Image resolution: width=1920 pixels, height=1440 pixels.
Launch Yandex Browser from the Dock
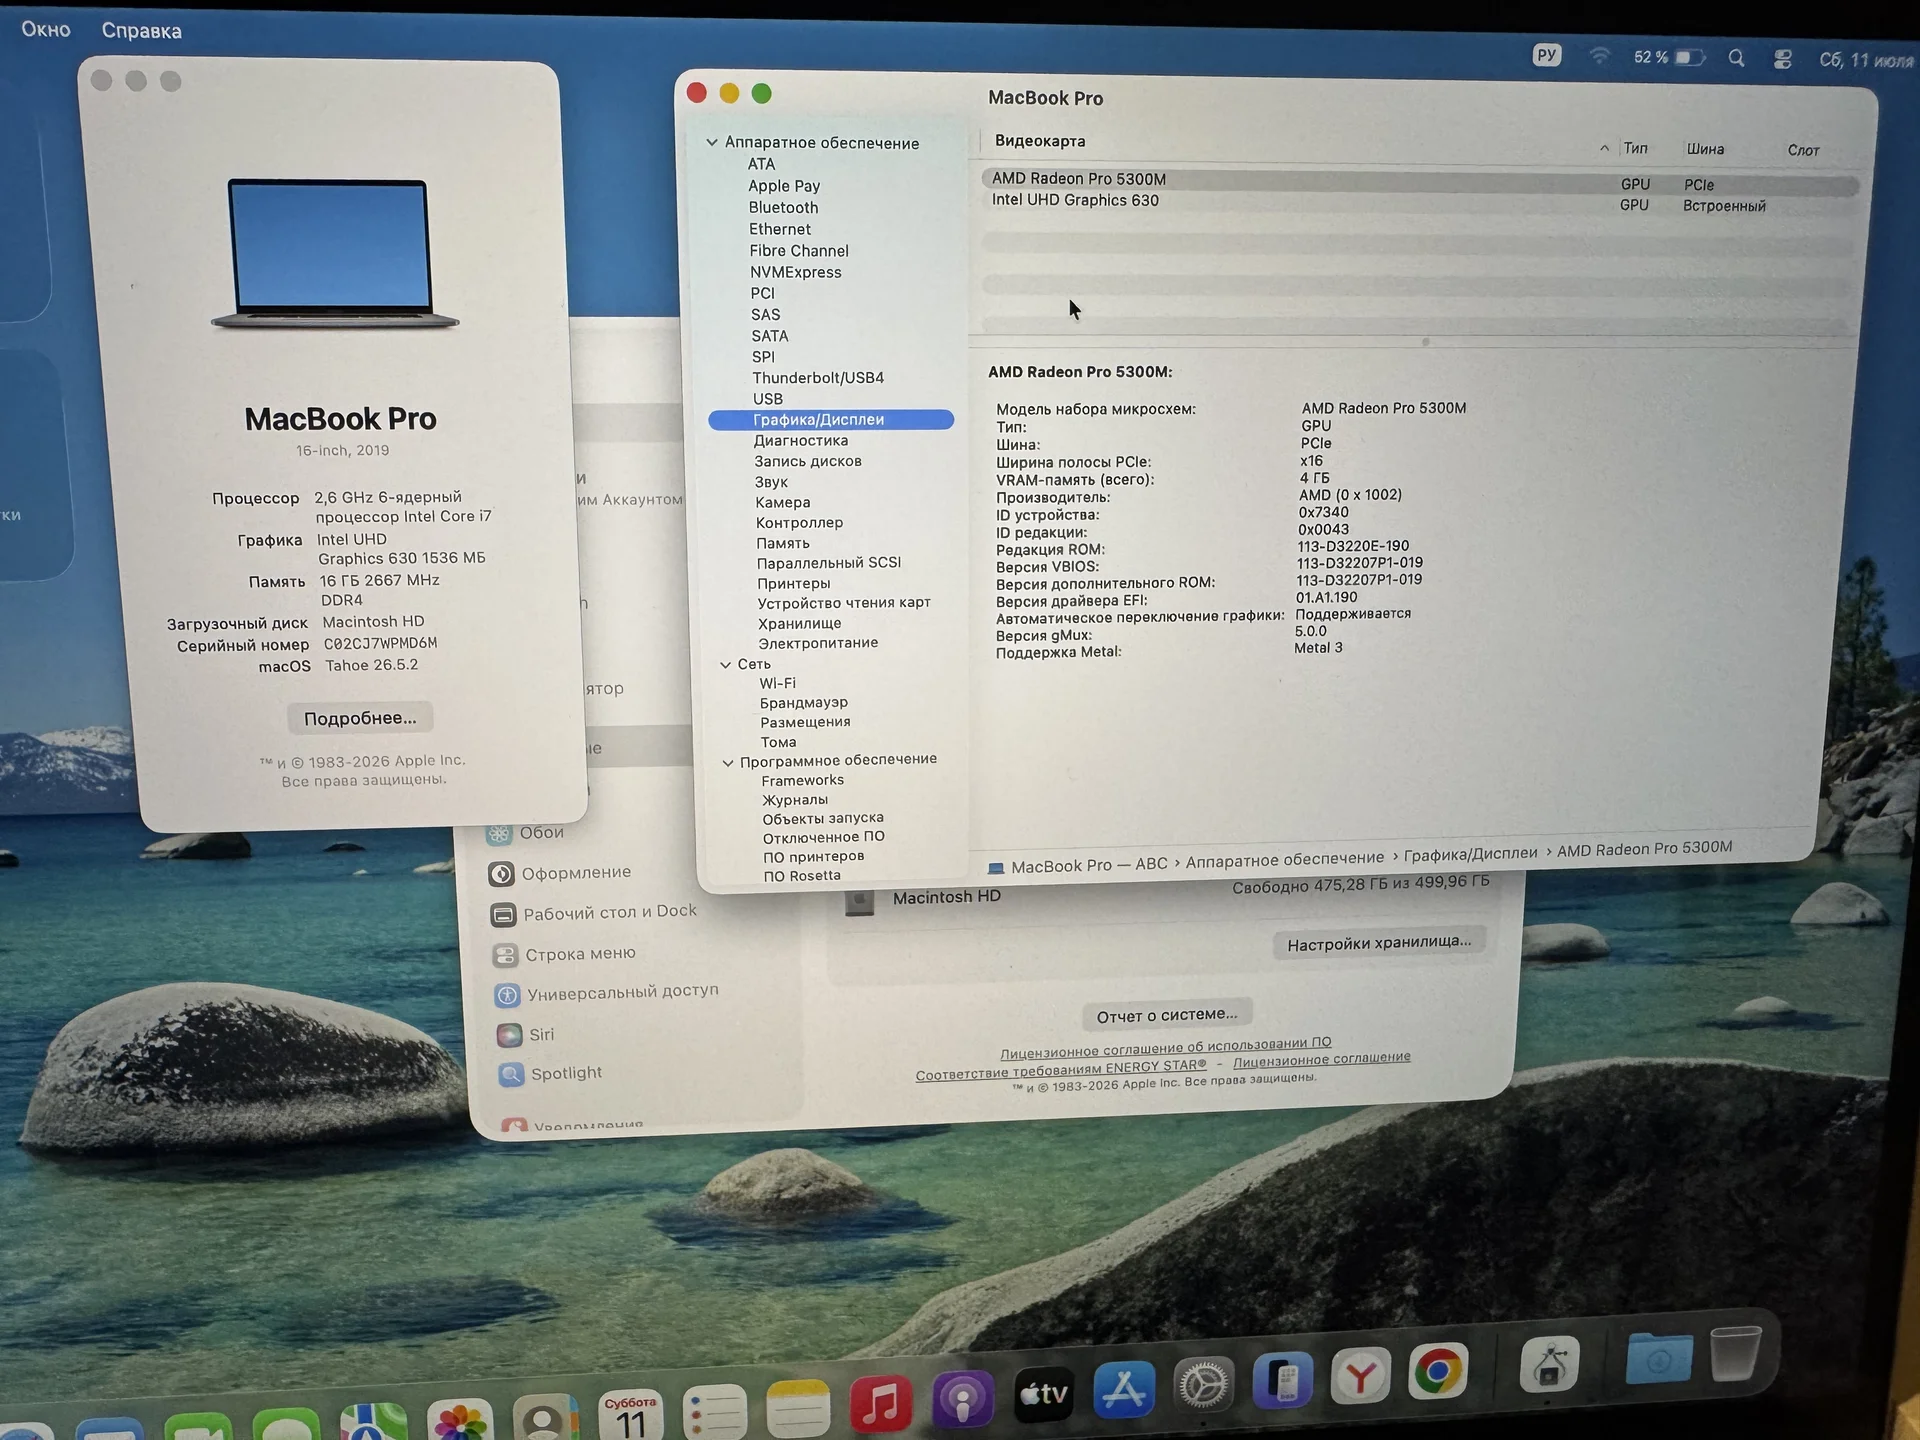1360,1376
